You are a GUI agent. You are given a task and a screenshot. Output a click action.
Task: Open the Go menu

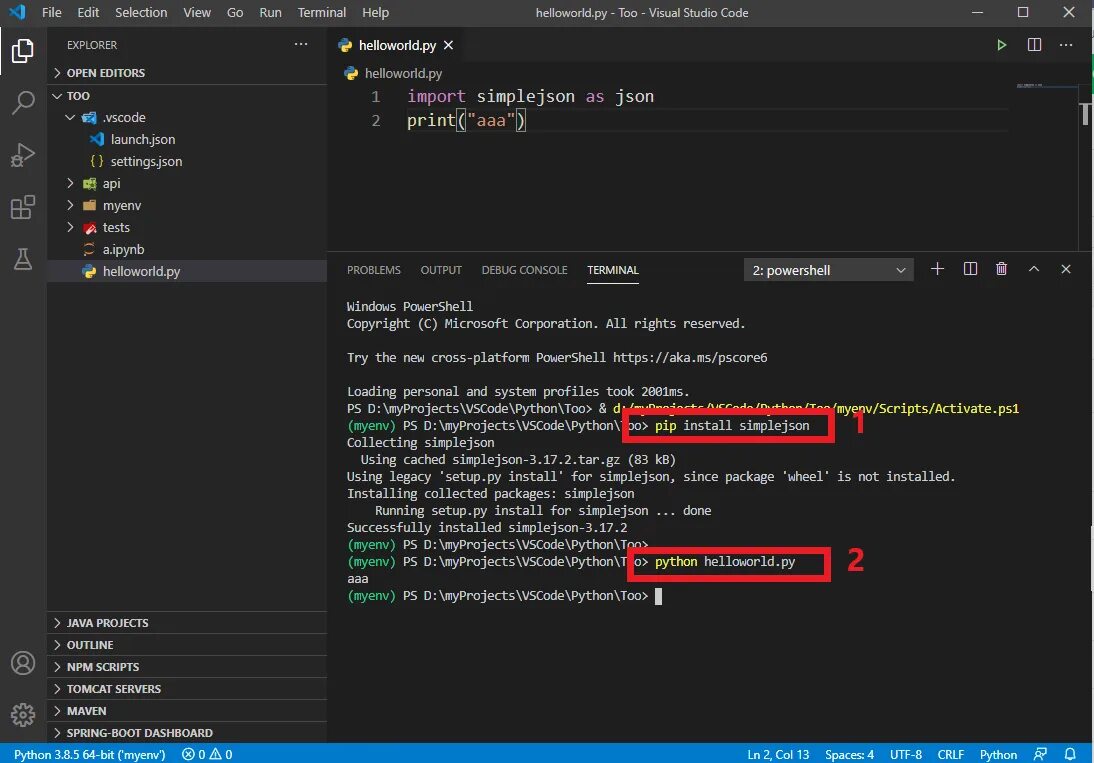tap(235, 13)
